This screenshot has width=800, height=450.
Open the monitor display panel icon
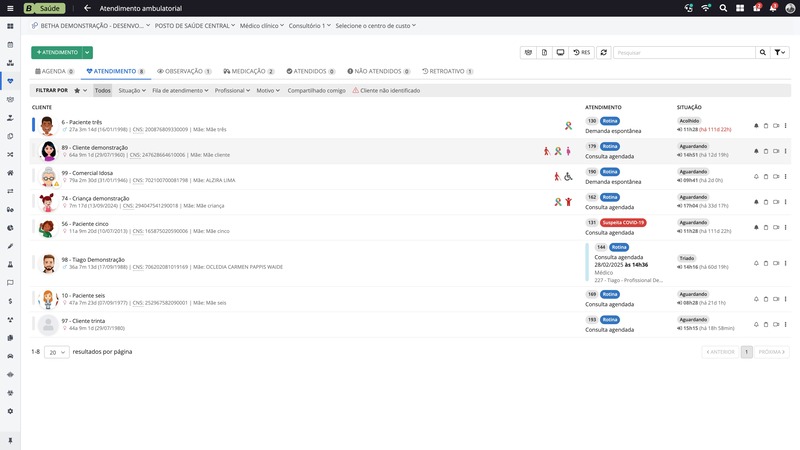pyautogui.click(x=559, y=52)
